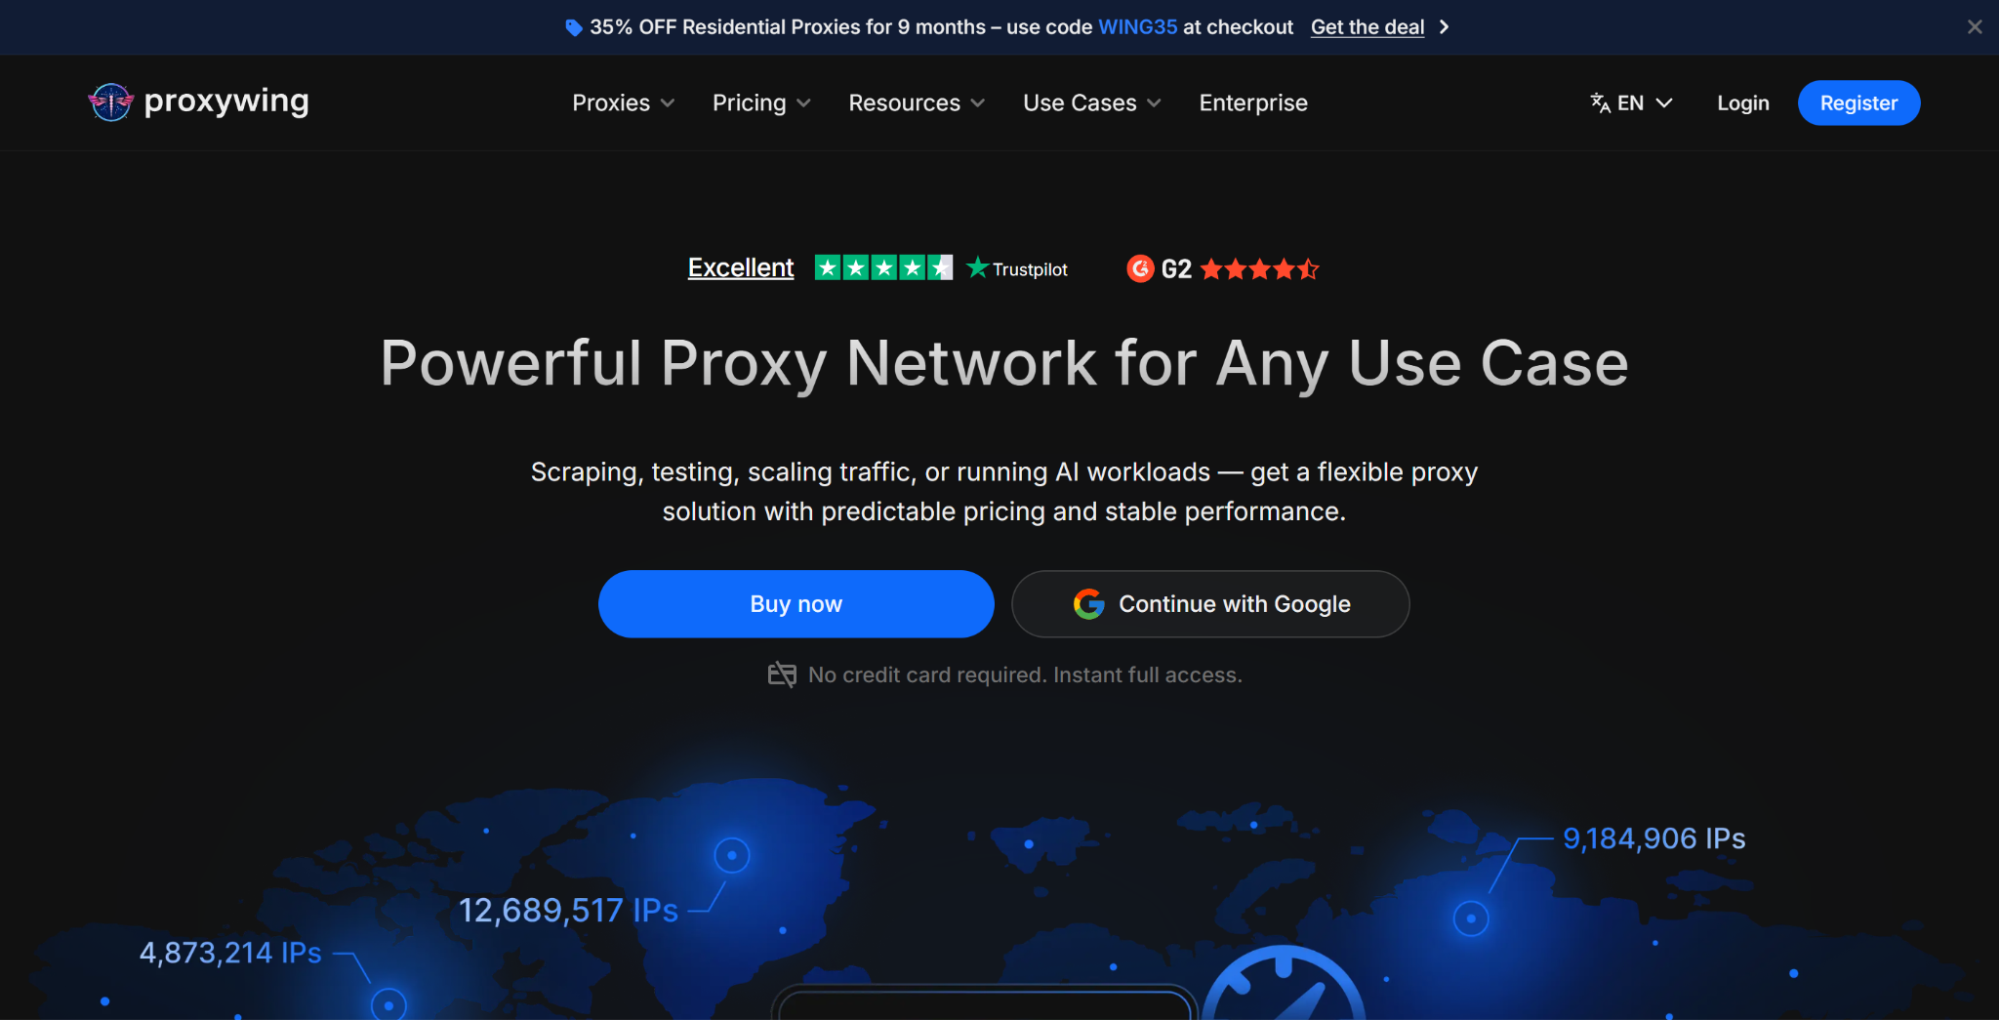The image size is (1999, 1020).
Task: Click the Trustpilot green star rating
Action: point(883,268)
